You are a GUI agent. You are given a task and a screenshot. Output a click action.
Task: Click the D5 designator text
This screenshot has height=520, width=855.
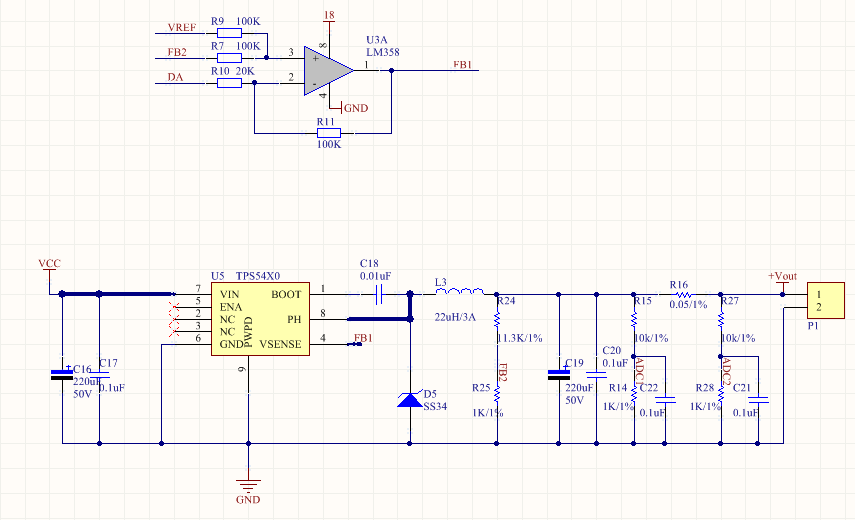click(x=430, y=394)
